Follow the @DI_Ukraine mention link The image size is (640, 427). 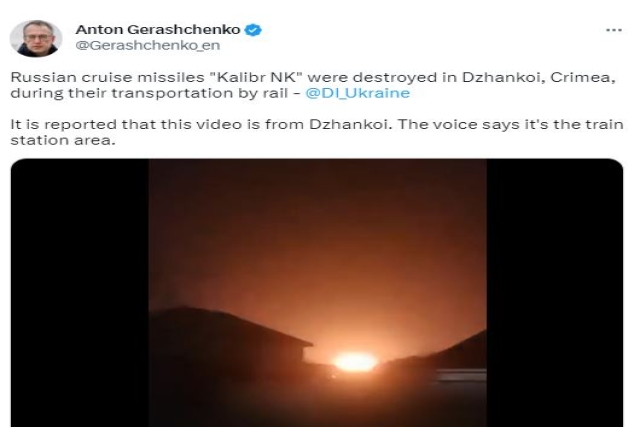358,93
